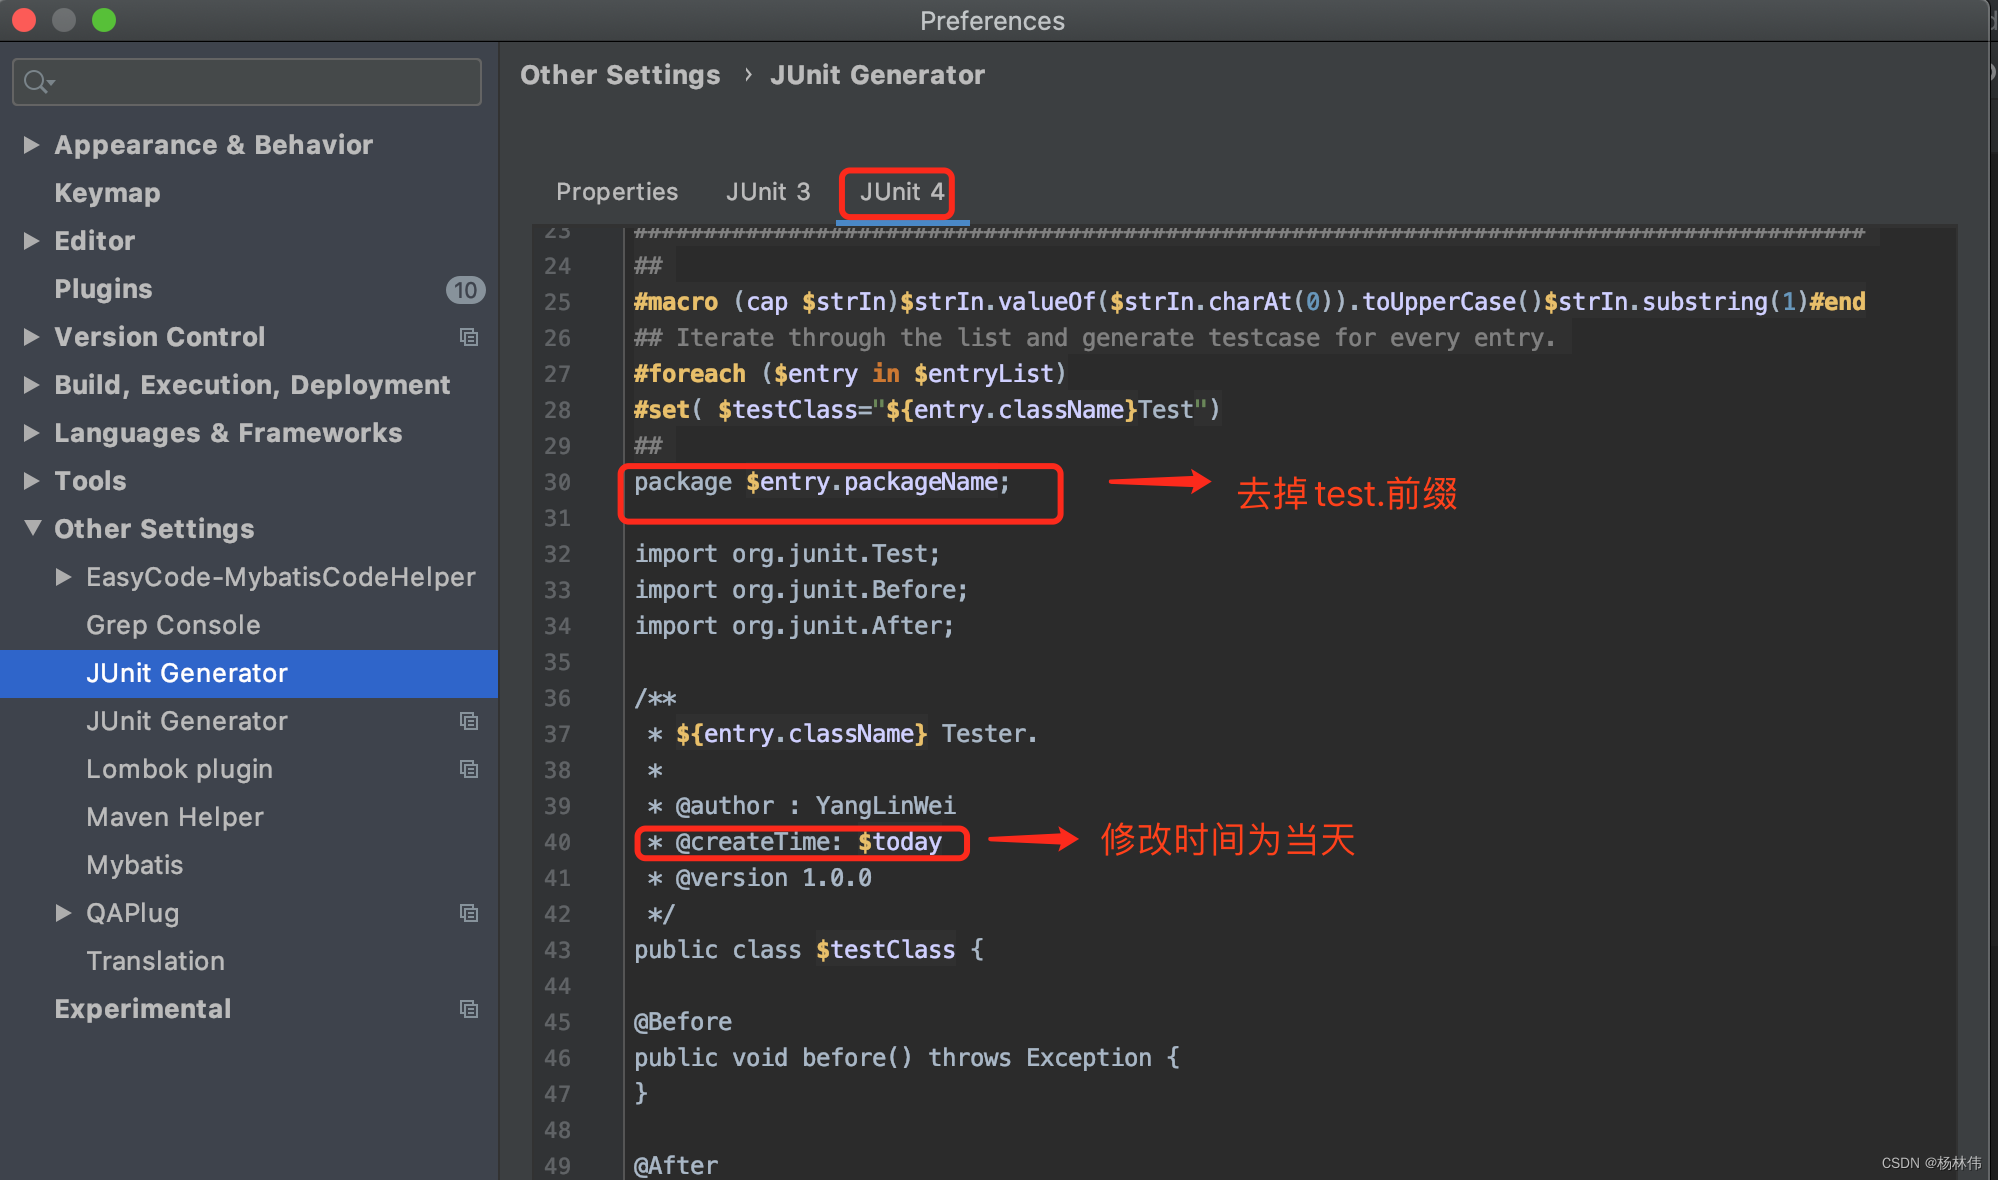
Task: Open the Properties tab
Action: [x=616, y=192]
